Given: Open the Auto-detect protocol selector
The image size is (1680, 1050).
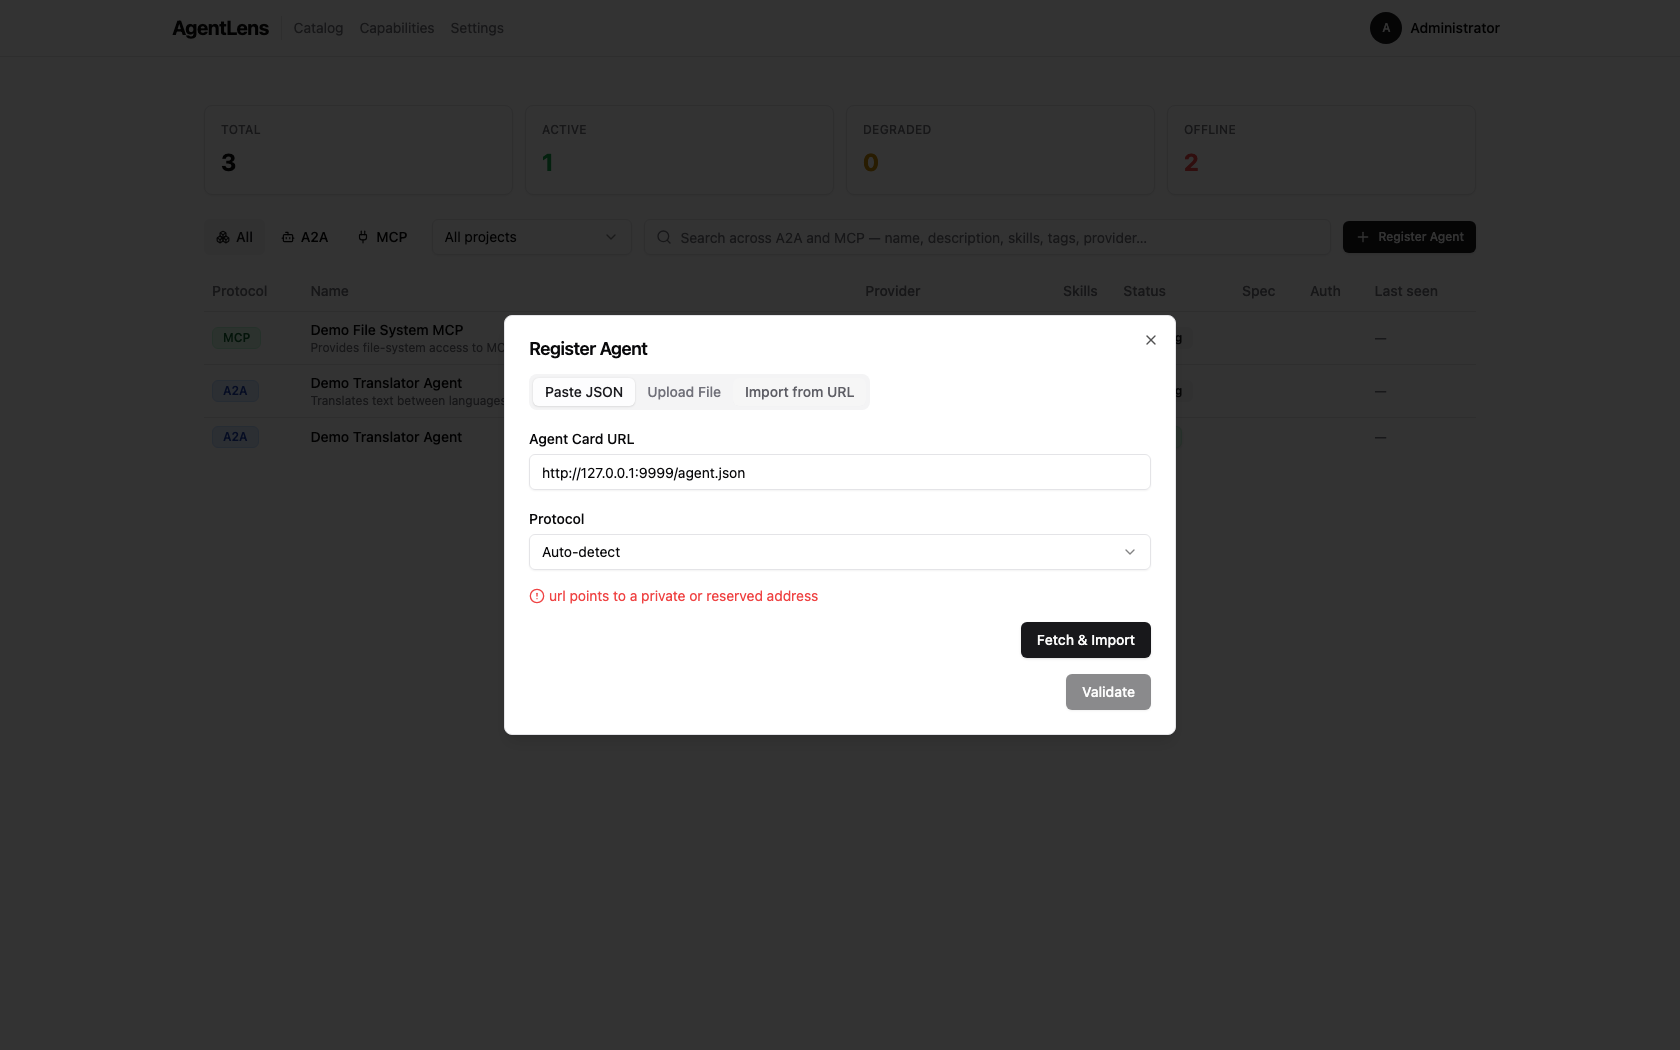Looking at the screenshot, I should pyautogui.click(x=839, y=552).
